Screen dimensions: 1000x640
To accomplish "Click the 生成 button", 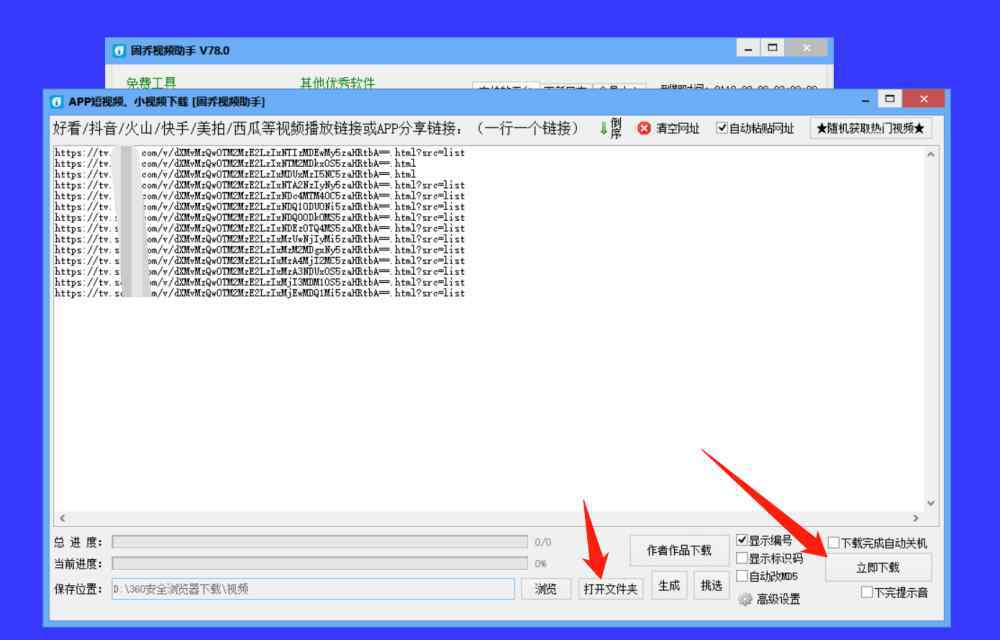I will point(669,585).
